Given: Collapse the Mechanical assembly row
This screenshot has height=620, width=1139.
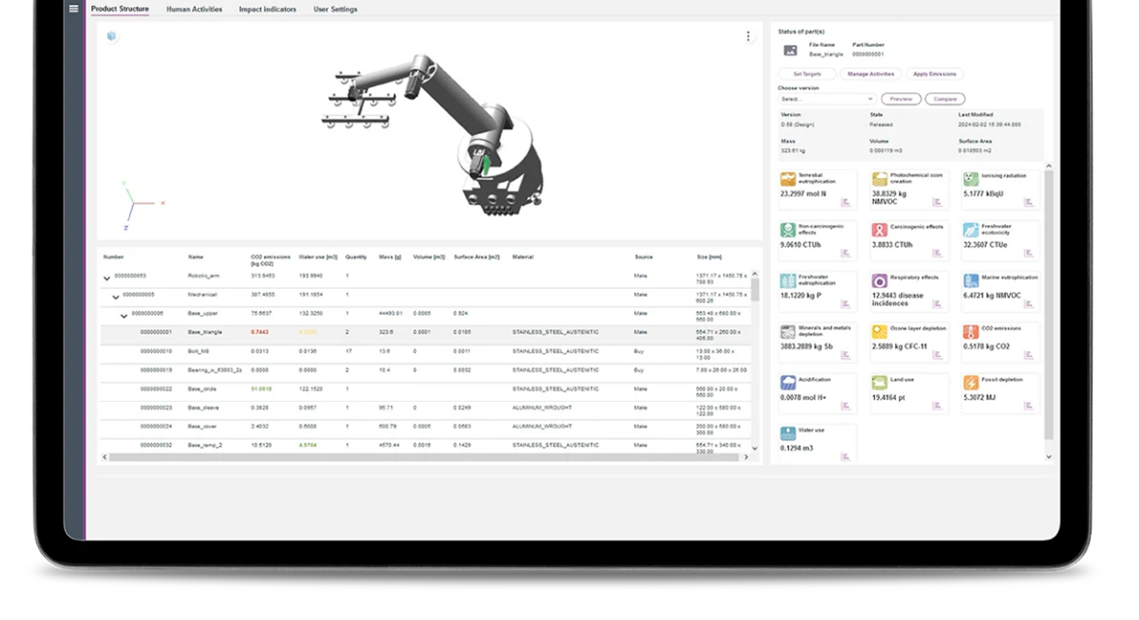Looking at the screenshot, I should tap(115, 297).
